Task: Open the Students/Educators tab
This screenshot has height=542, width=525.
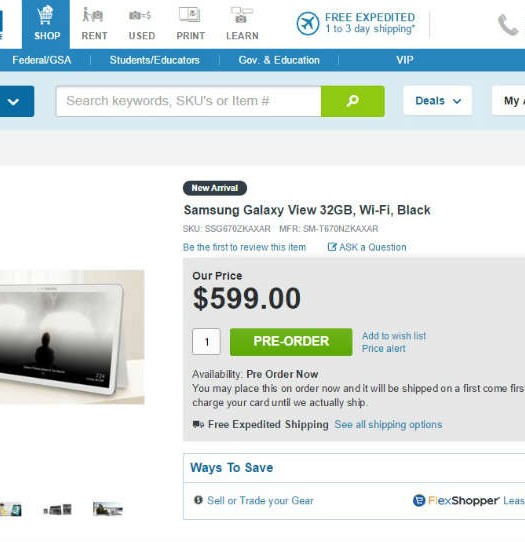Action: click(x=154, y=60)
